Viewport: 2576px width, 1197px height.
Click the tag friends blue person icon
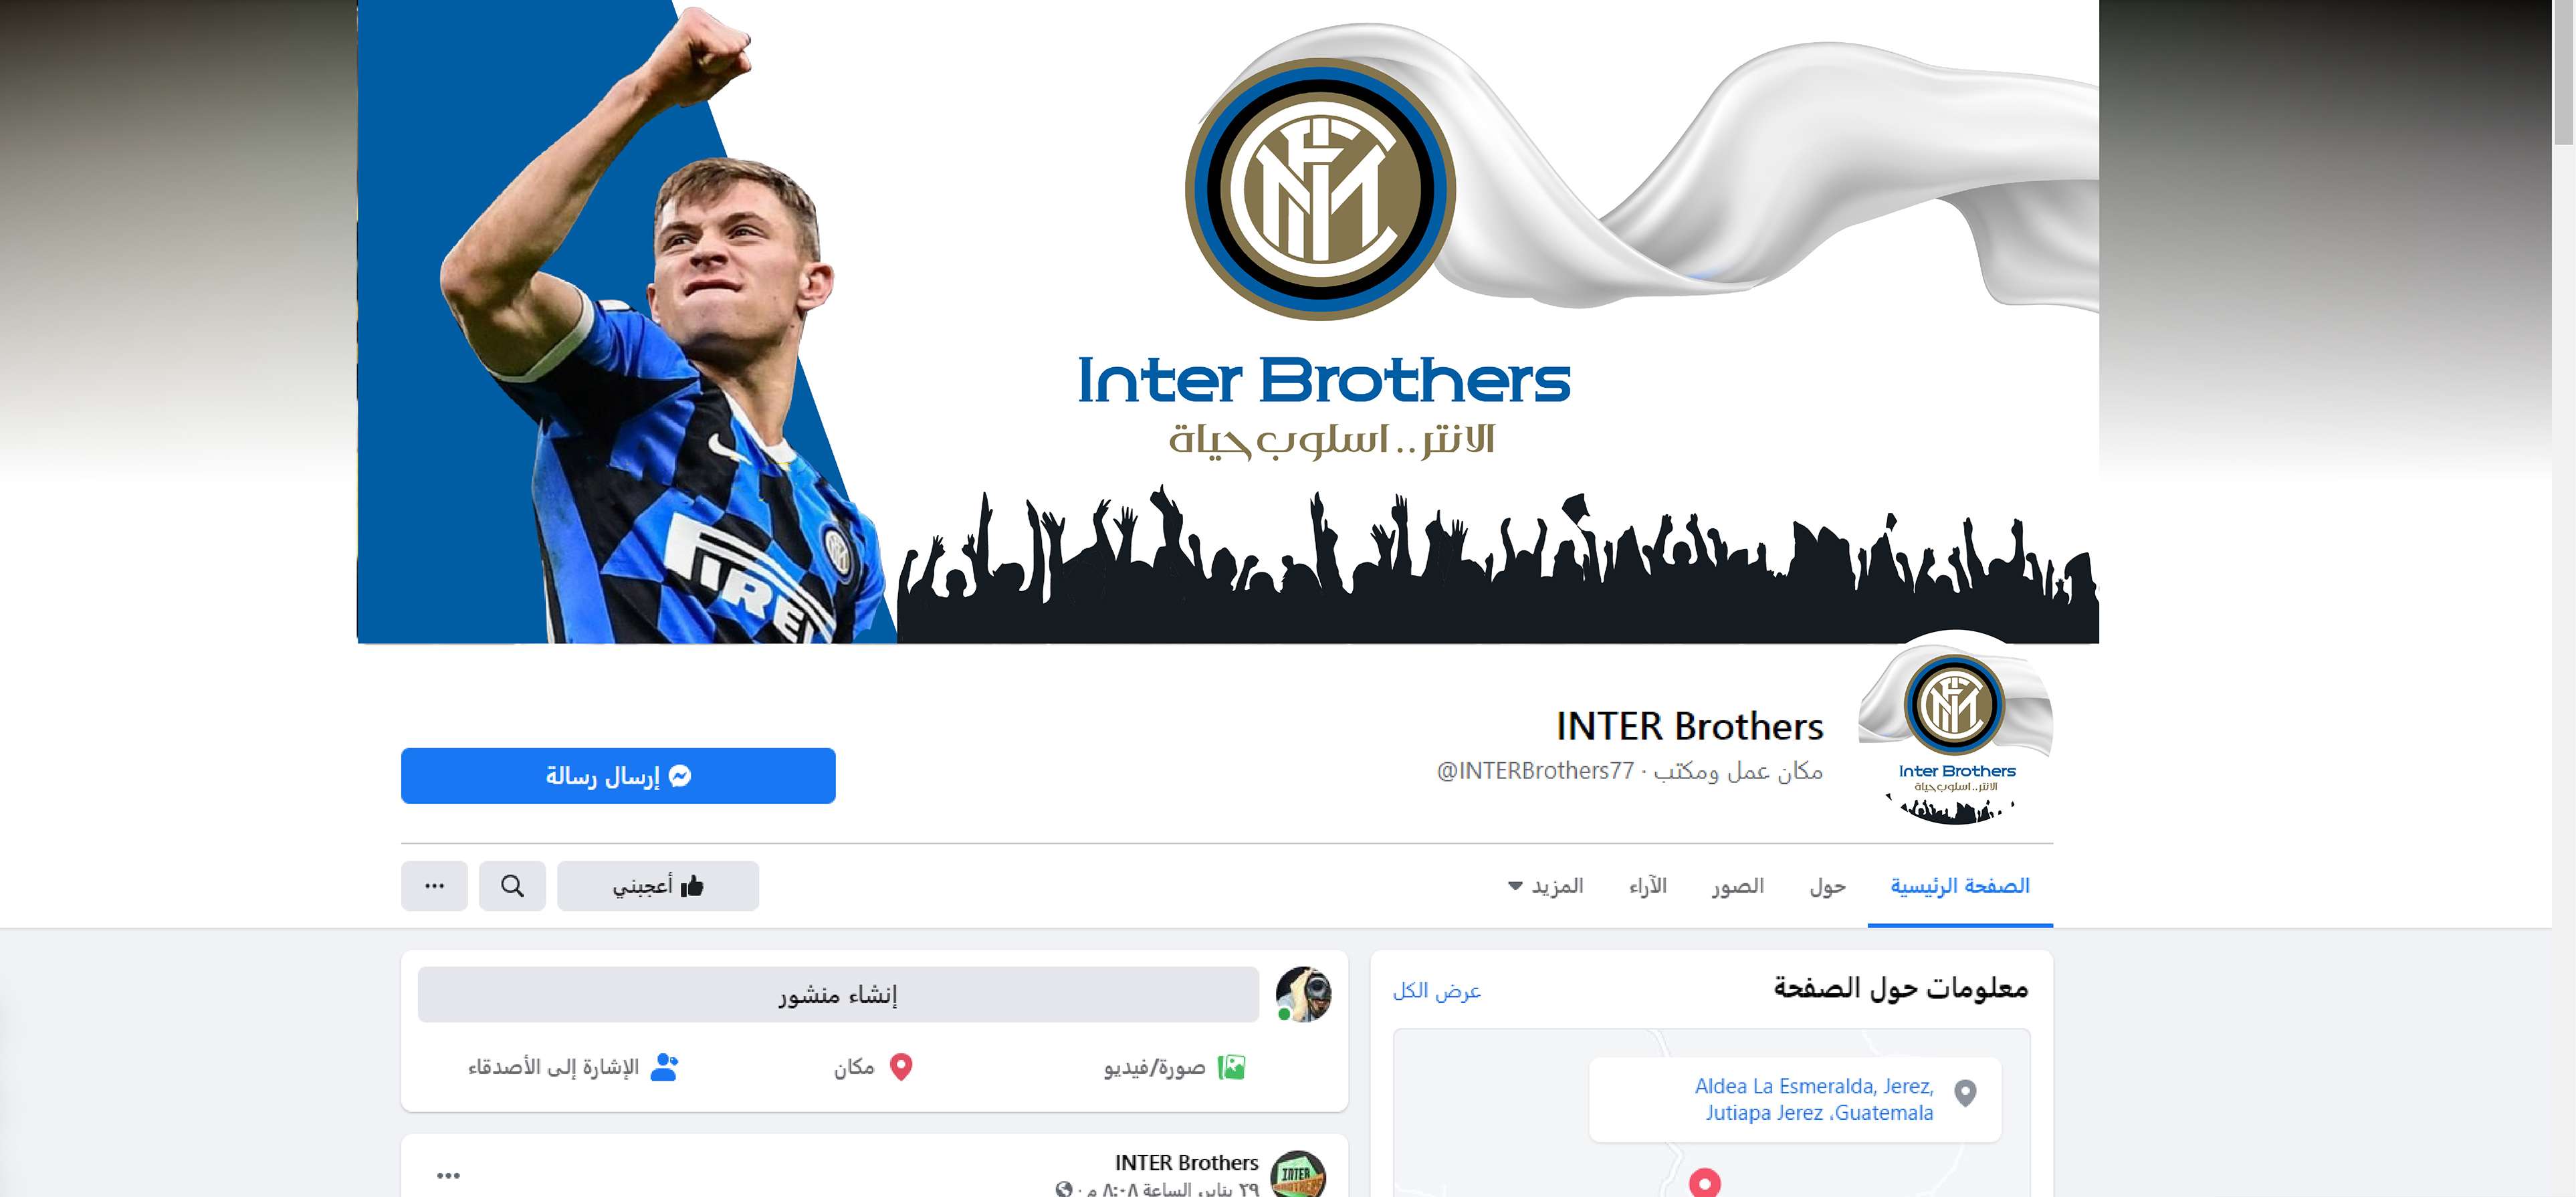(664, 1068)
